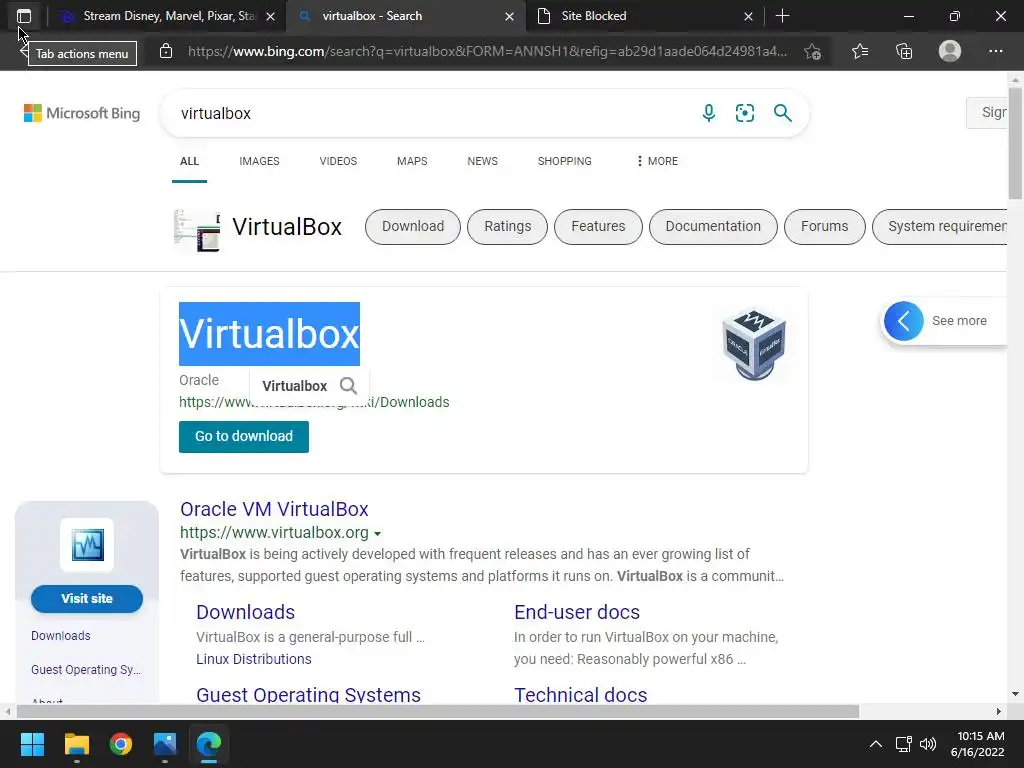Viewport: 1024px width, 768px height.
Task: Click the Bing microphone voice search icon
Action: tap(709, 113)
